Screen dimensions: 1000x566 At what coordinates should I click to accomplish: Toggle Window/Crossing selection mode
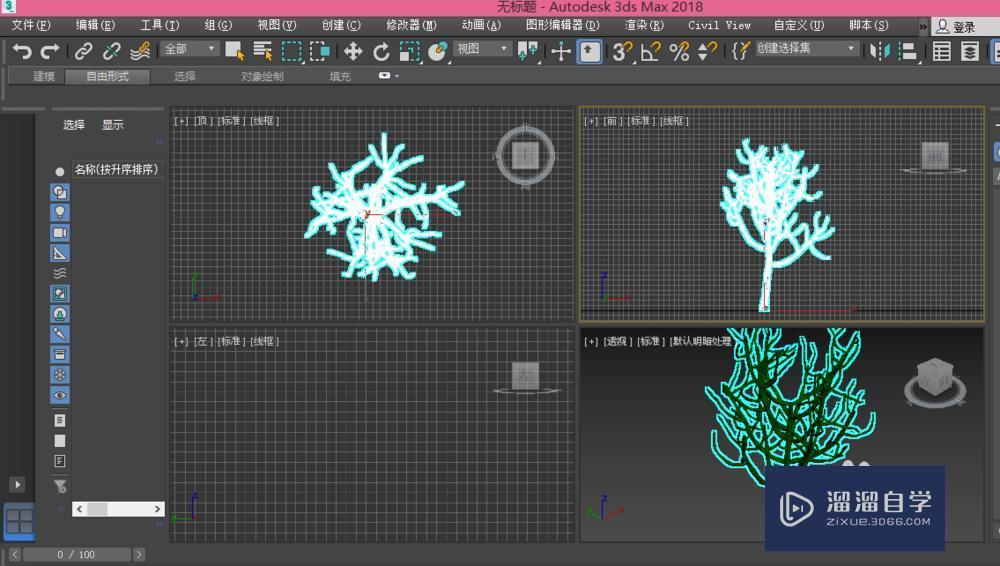pos(320,50)
